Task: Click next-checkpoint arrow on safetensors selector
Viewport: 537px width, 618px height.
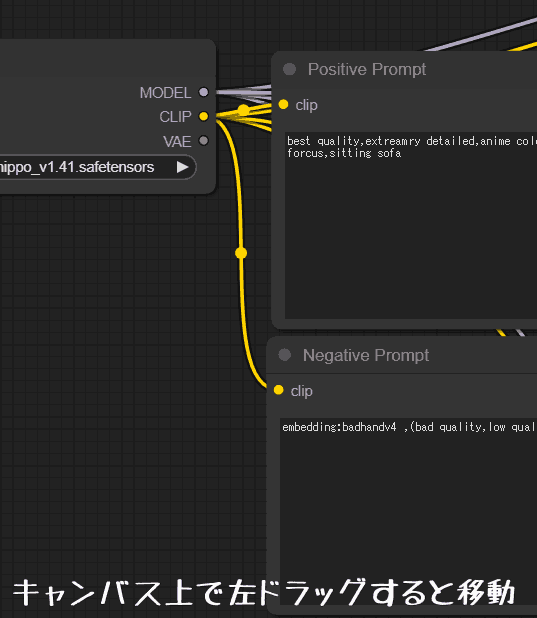Action: coord(183,167)
